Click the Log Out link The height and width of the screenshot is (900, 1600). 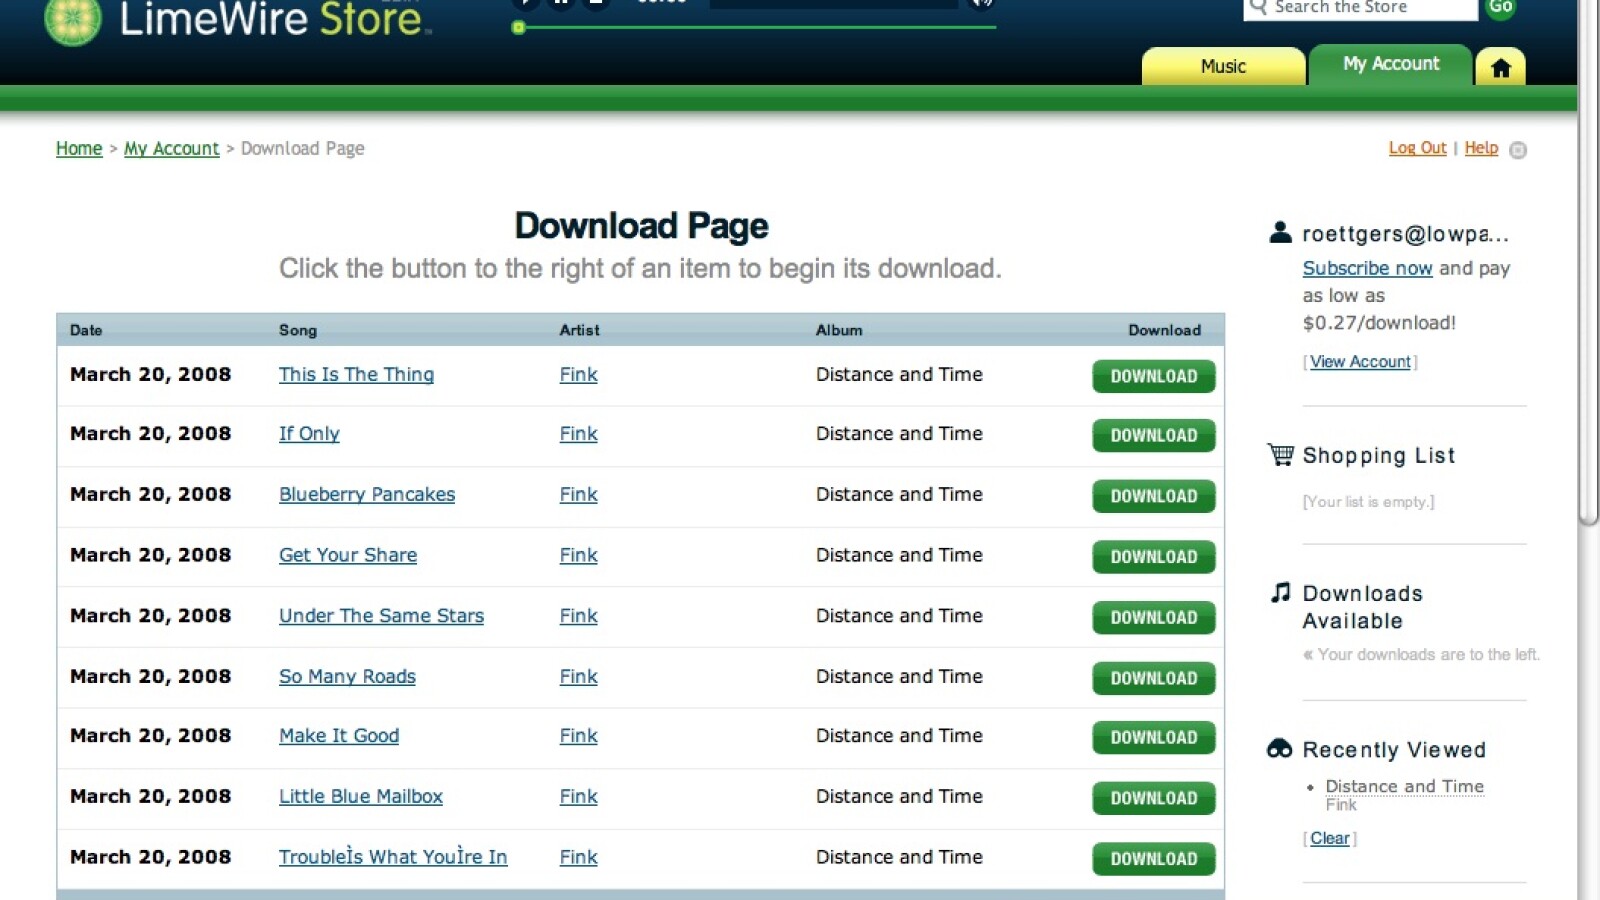click(1417, 148)
